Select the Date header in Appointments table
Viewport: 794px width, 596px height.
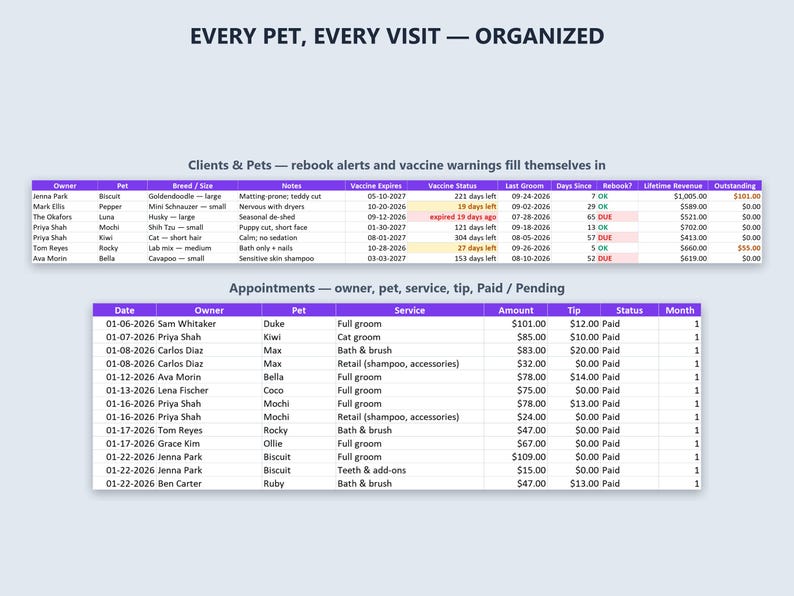[125, 310]
